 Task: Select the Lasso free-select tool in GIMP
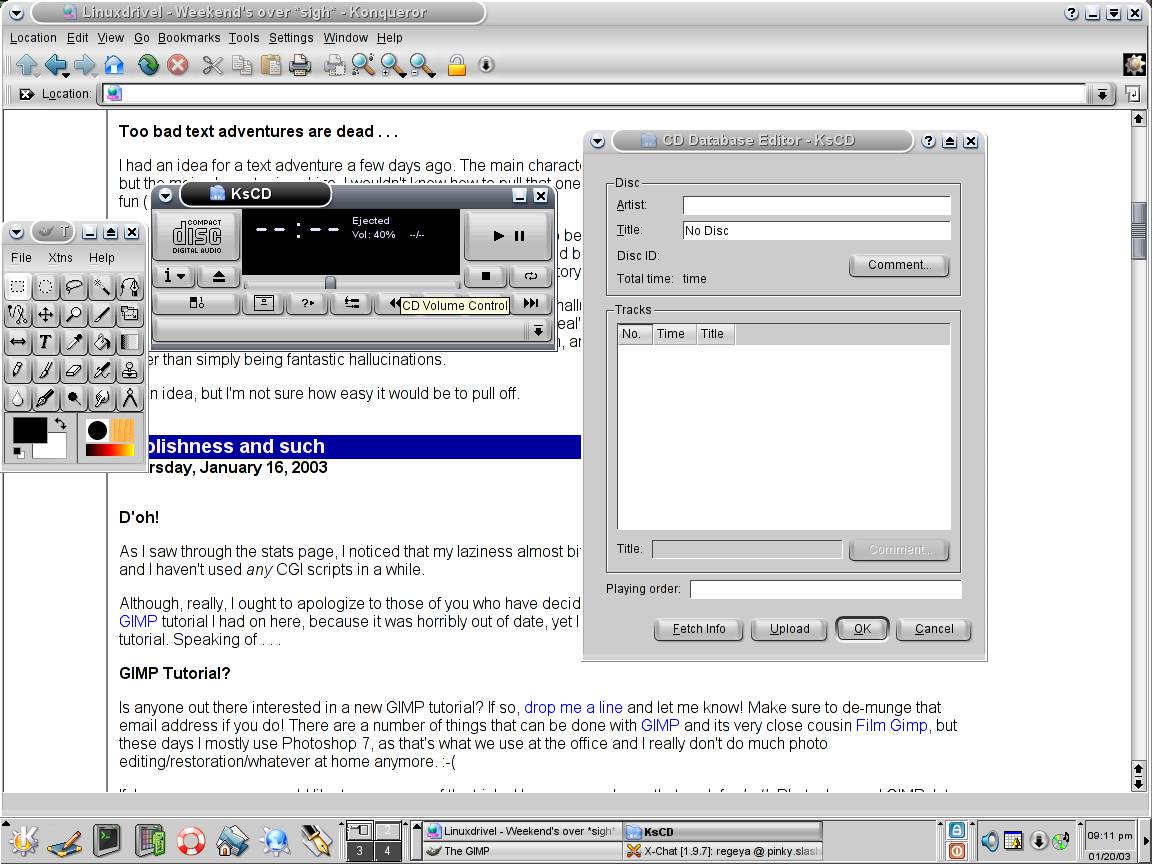coord(73,287)
